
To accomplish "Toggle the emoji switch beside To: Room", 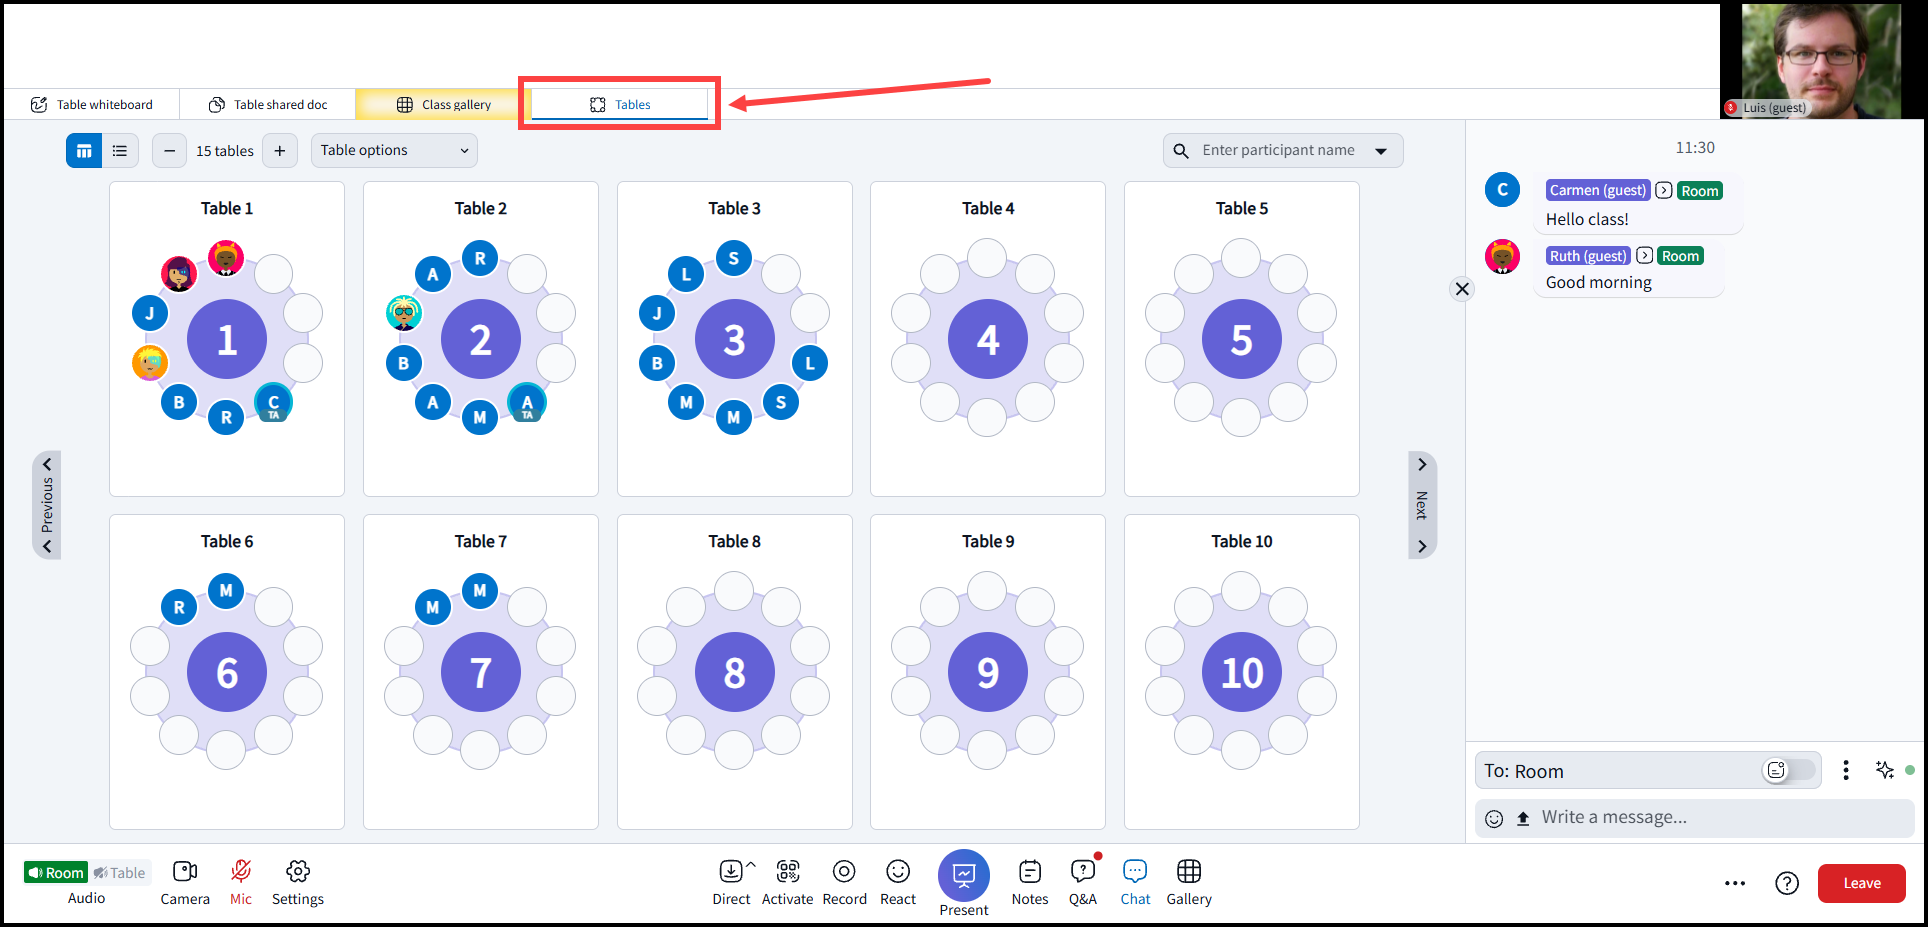I will tap(1789, 770).
